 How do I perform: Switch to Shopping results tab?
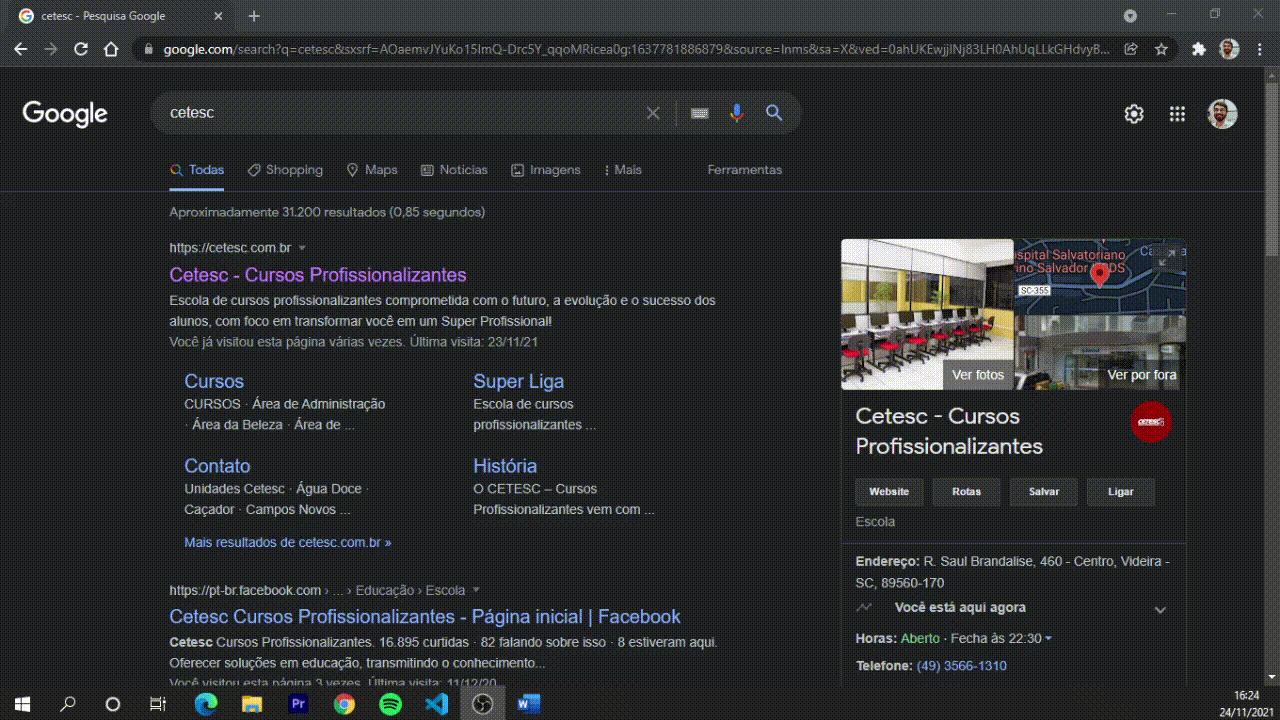coord(285,170)
